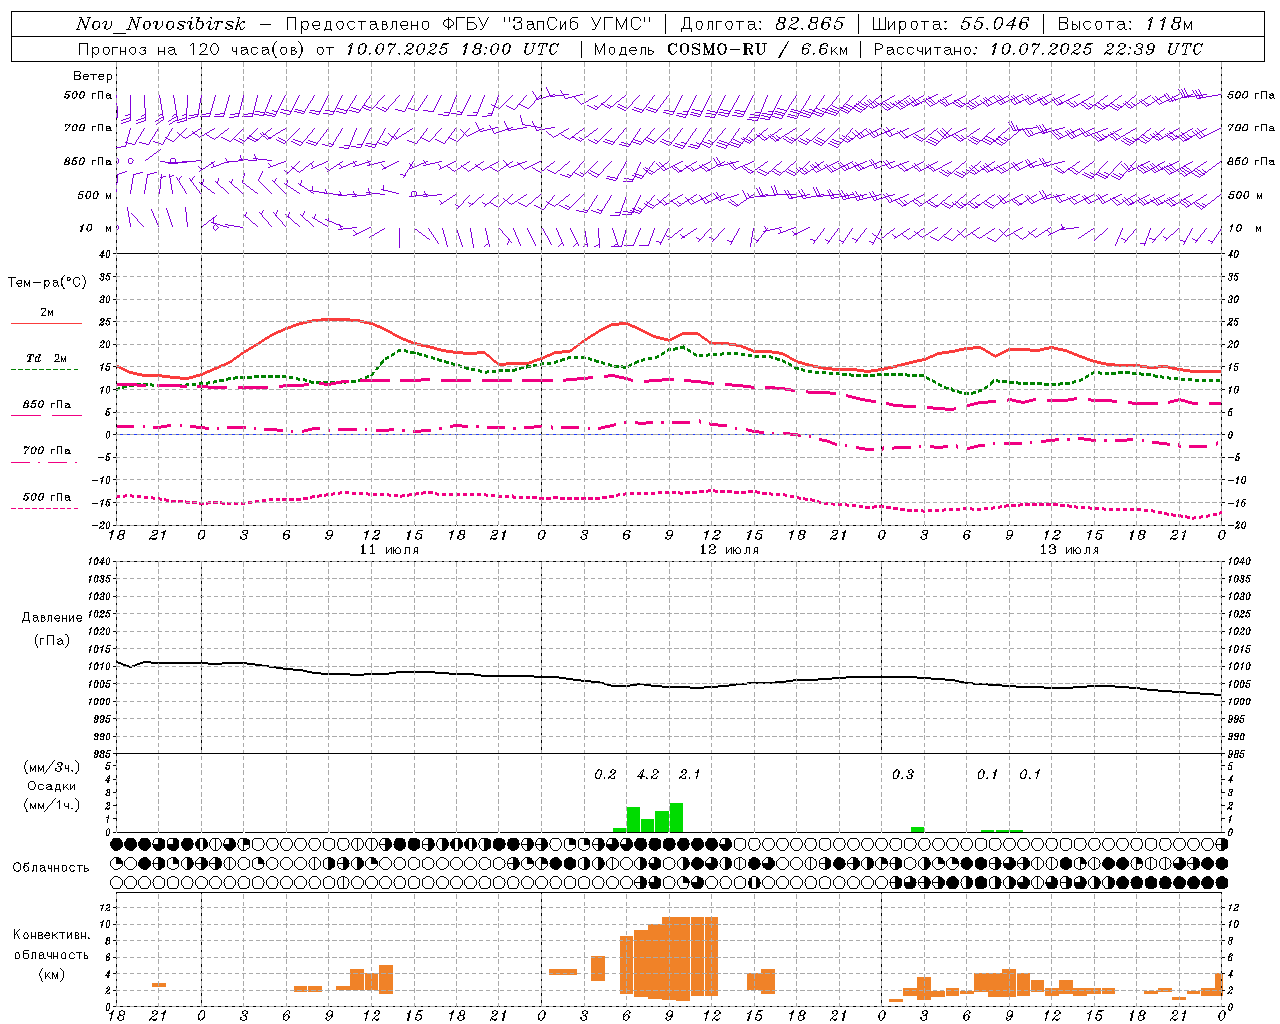Click the 4.2 precipitation total value
This screenshot has width=1280, height=1024.
[x=648, y=775]
